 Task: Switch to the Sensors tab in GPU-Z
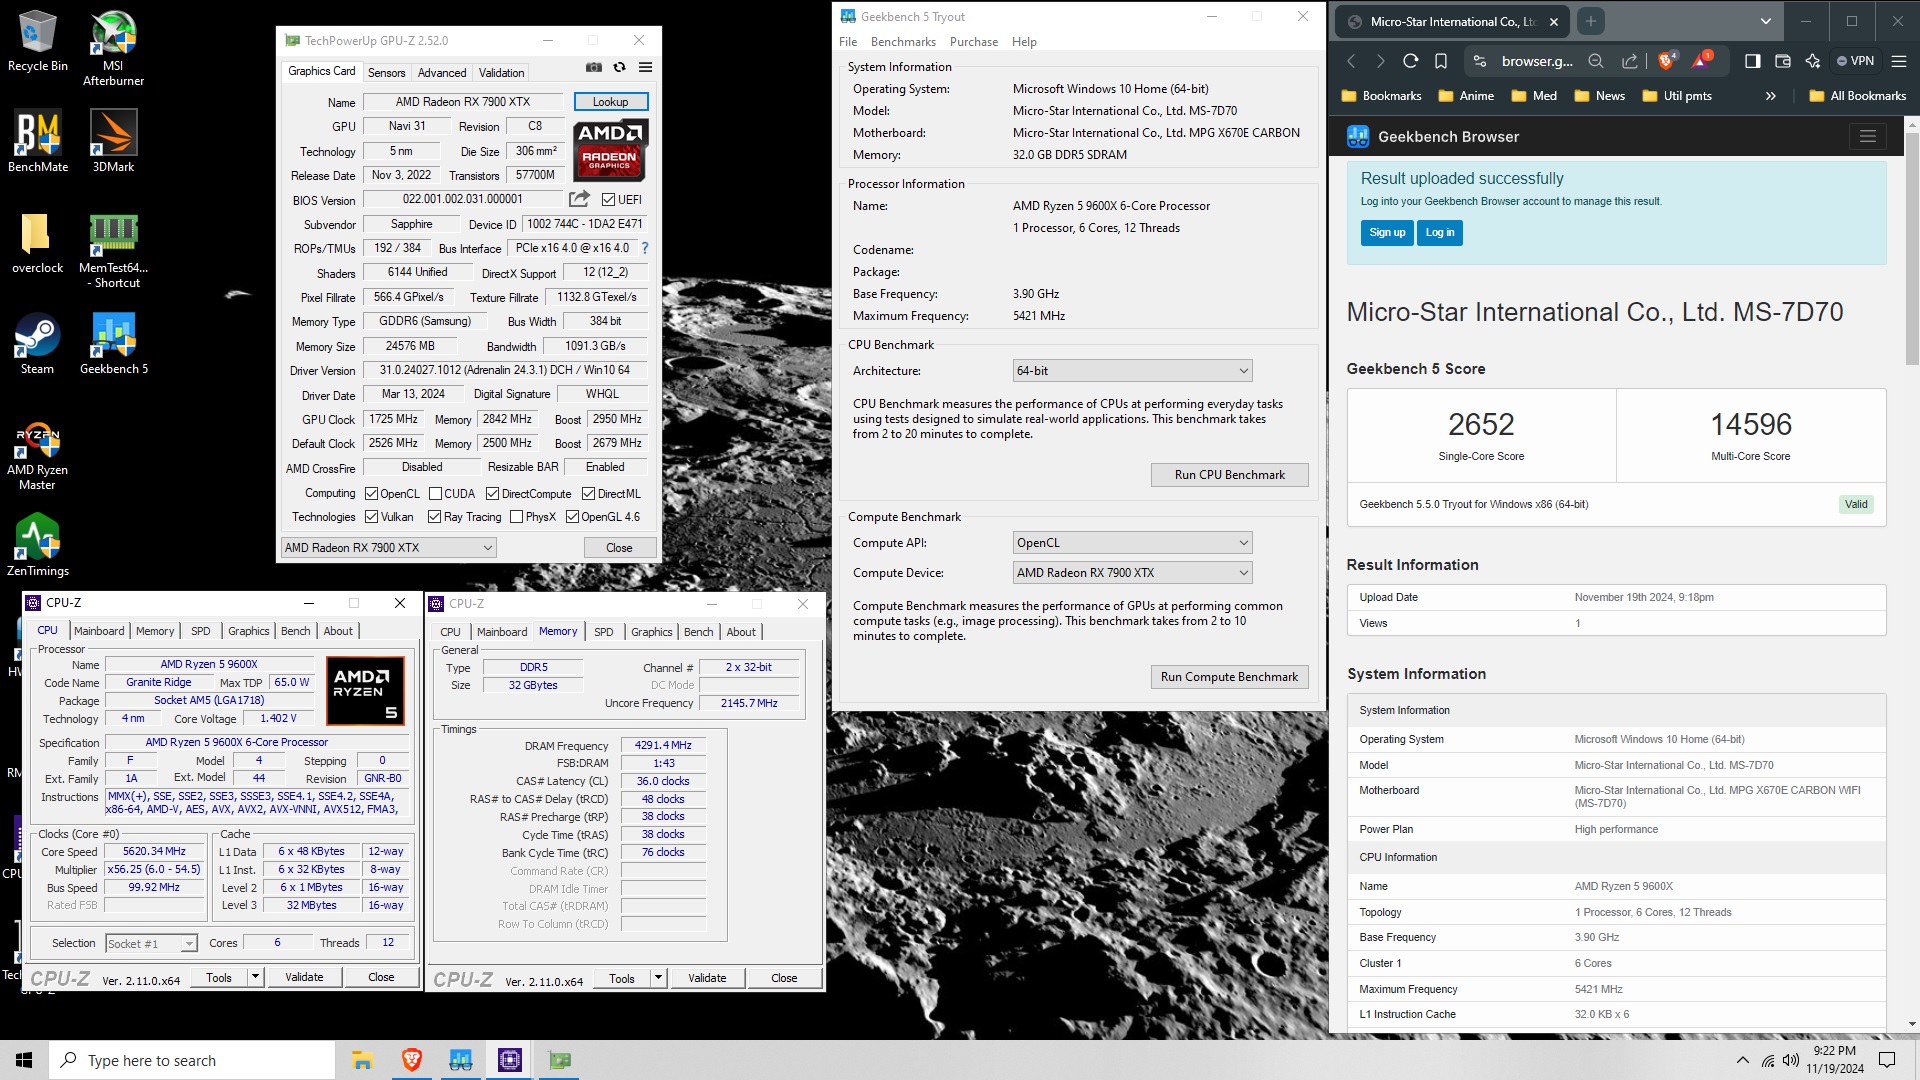pos(387,73)
